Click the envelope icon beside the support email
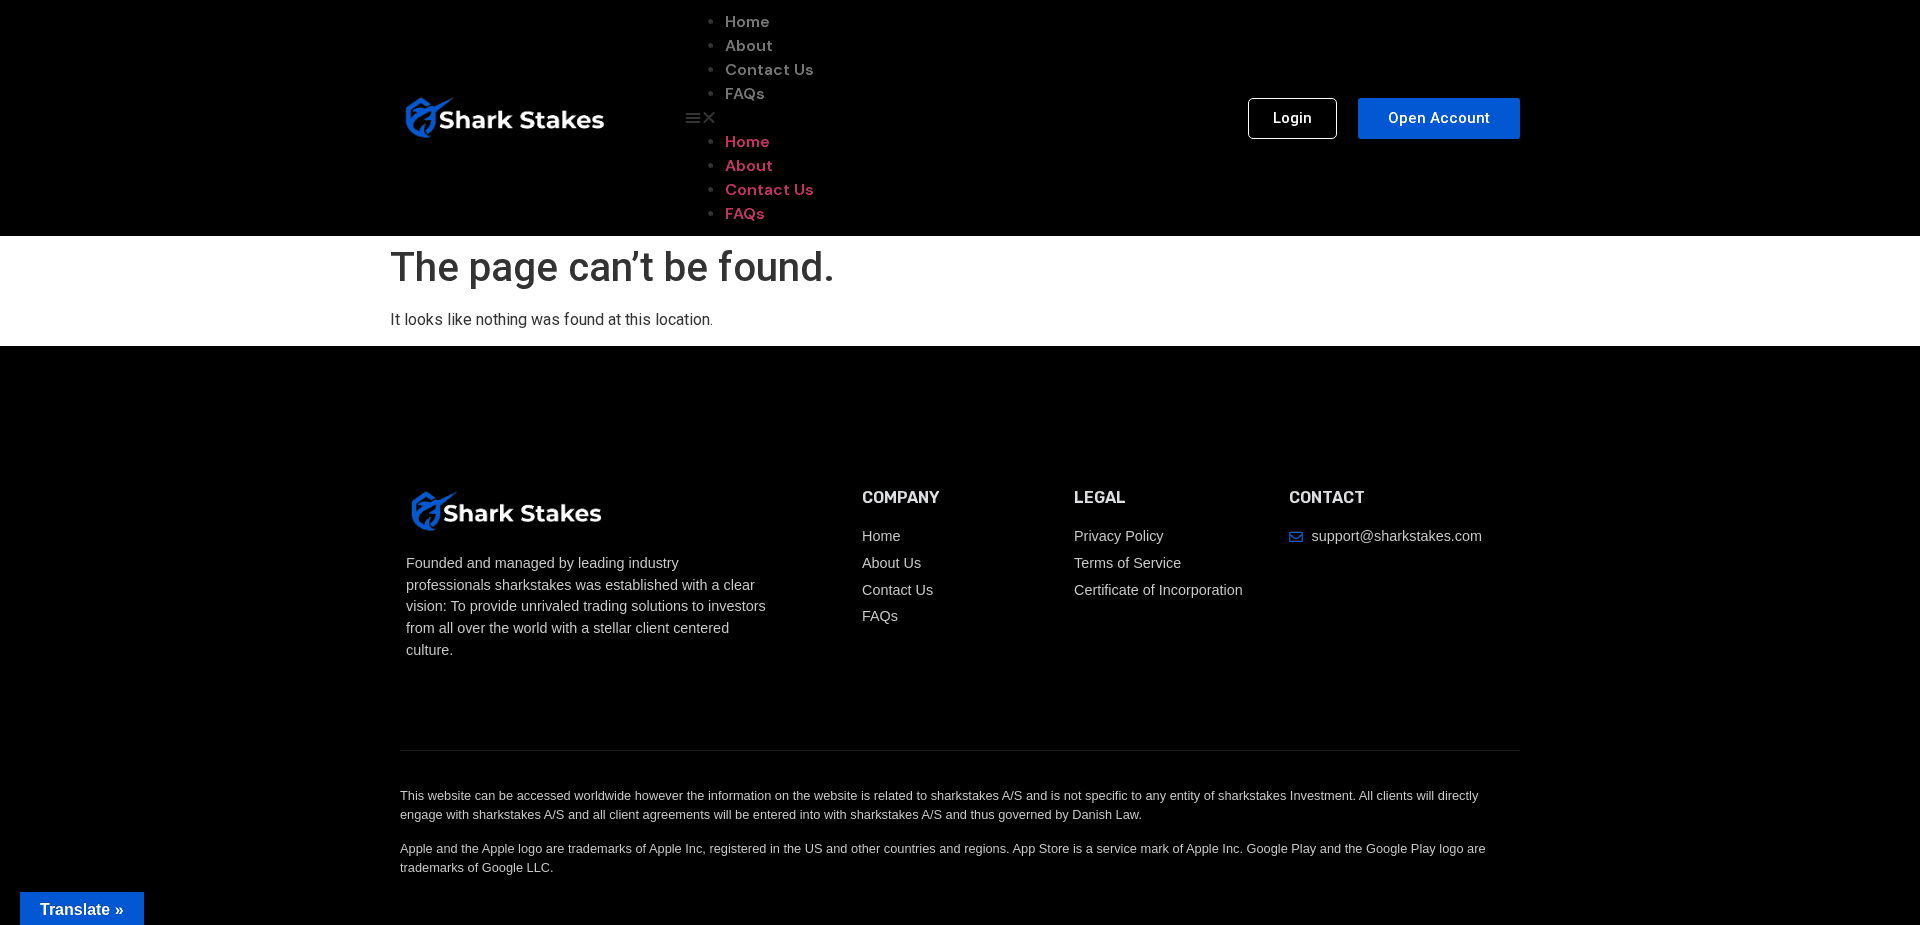Viewport: 1920px width, 925px height. [x=1296, y=537]
